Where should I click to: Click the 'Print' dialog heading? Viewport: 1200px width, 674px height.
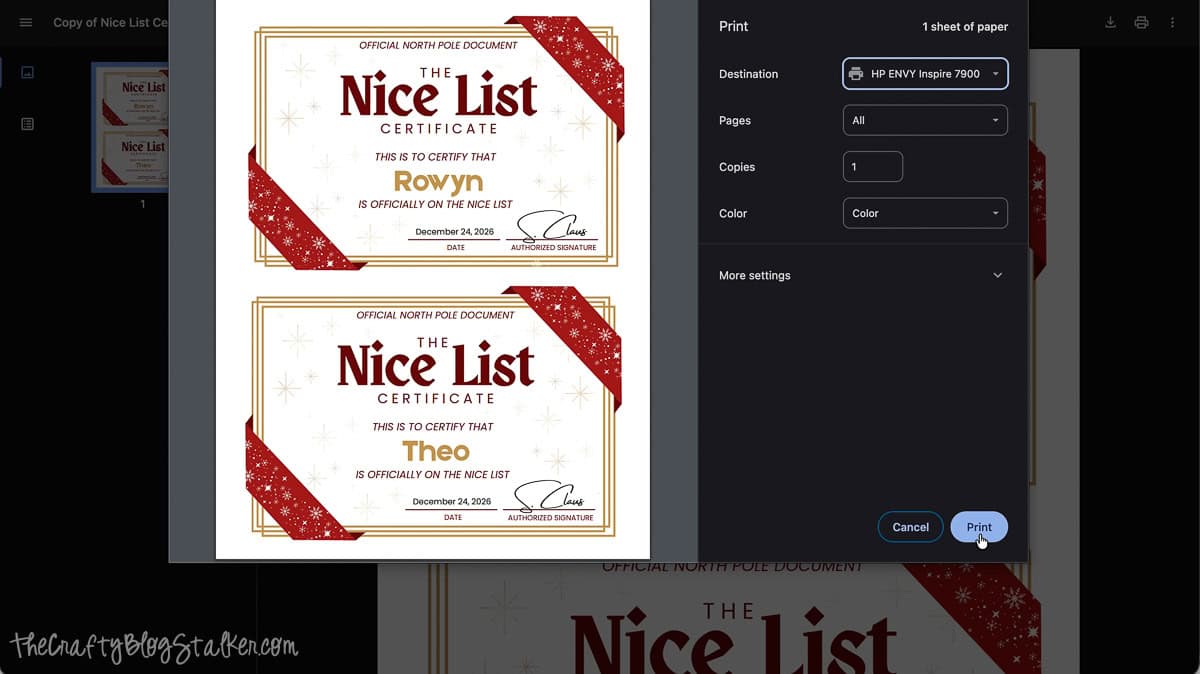click(x=733, y=27)
